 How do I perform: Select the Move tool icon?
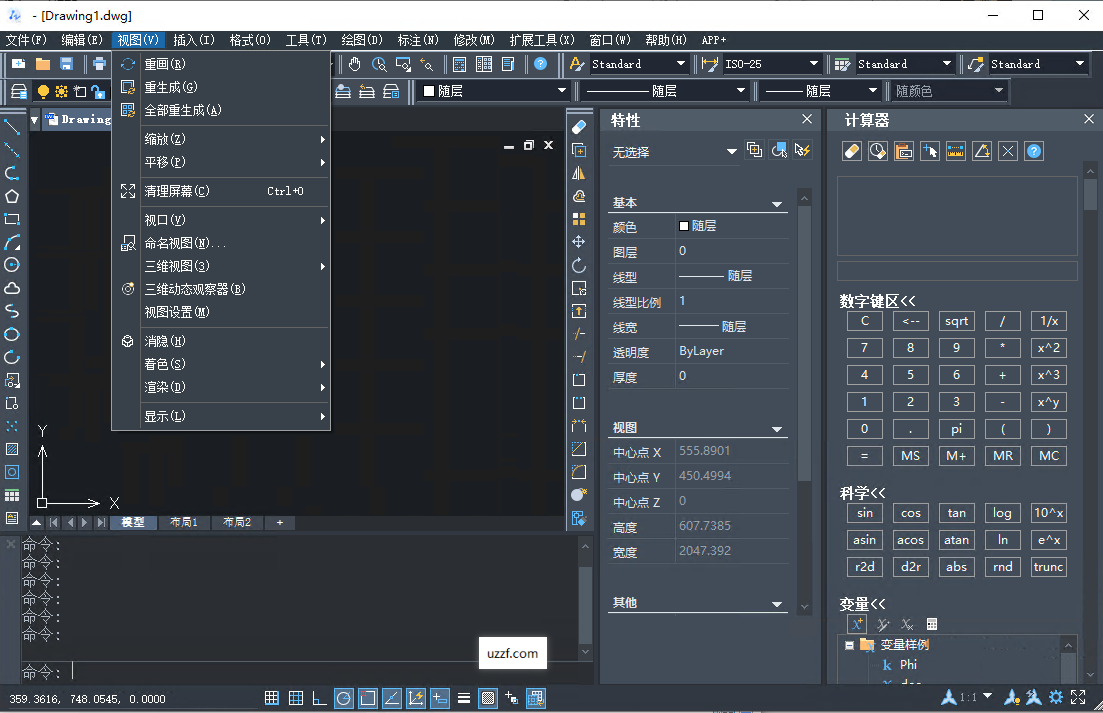pyautogui.click(x=579, y=242)
